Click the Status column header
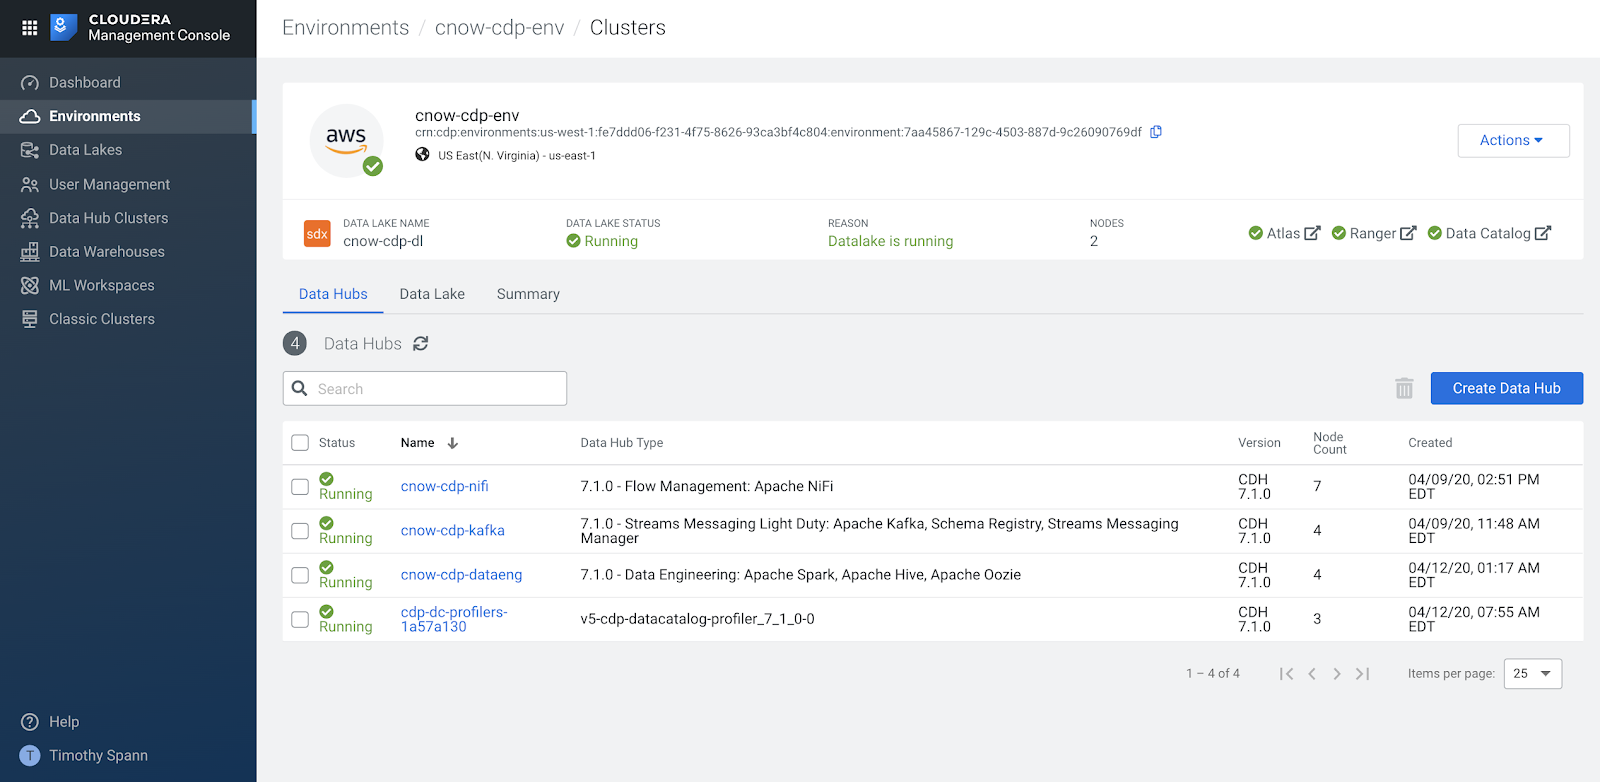The image size is (1600, 782). coord(337,443)
